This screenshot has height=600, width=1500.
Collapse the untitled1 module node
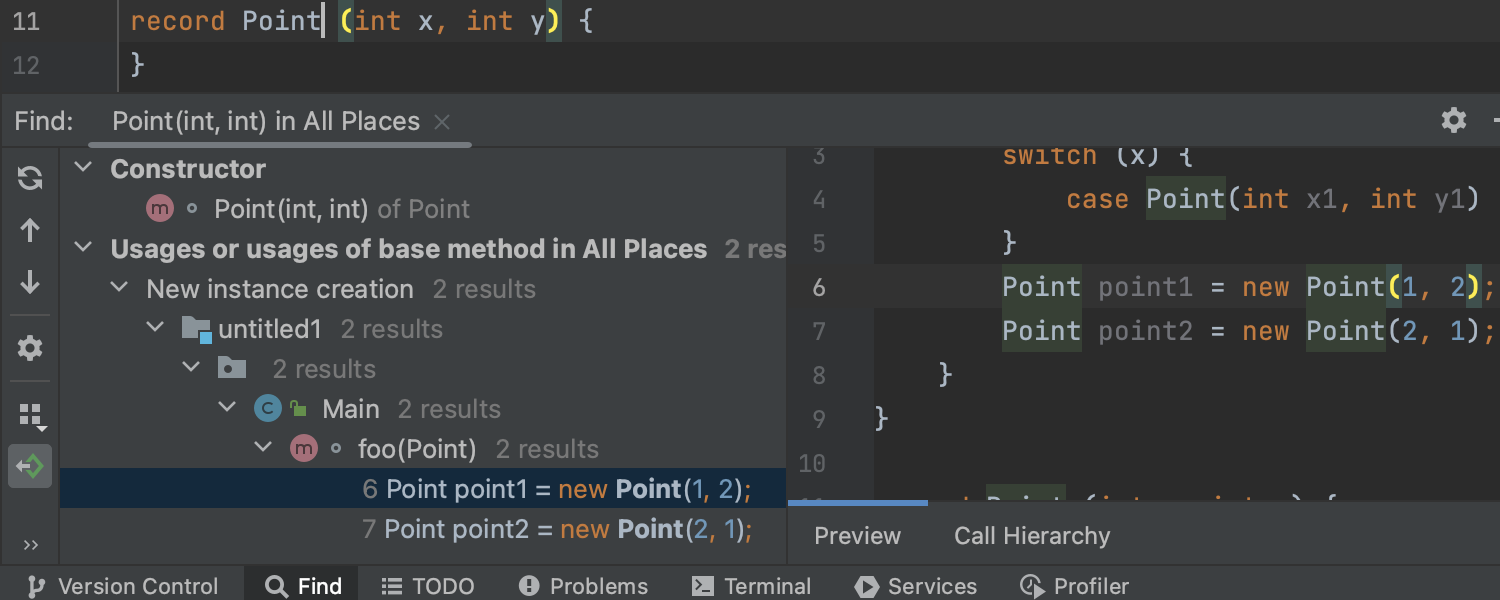(155, 328)
